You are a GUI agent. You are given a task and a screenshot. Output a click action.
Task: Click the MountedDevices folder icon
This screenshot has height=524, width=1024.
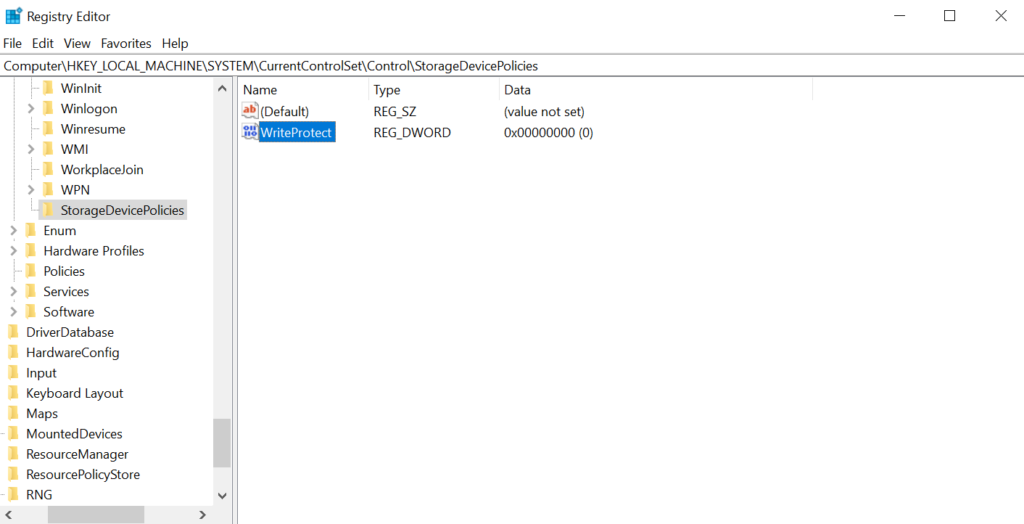coord(13,433)
